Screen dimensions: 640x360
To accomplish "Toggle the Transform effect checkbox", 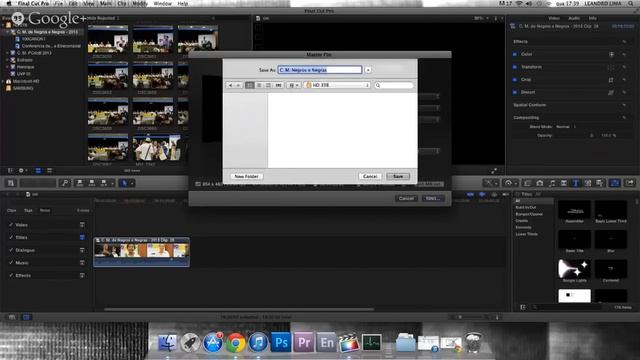I will click(515, 67).
